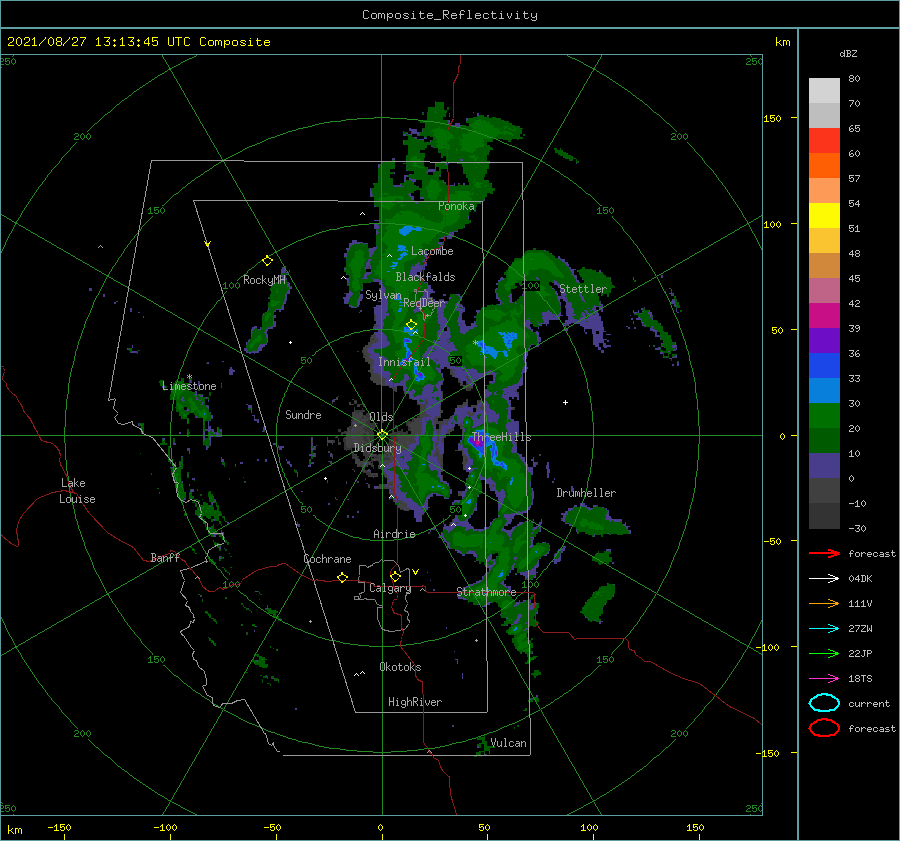
Task: Click the RockyMH label
Action: [x=264, y=280]
